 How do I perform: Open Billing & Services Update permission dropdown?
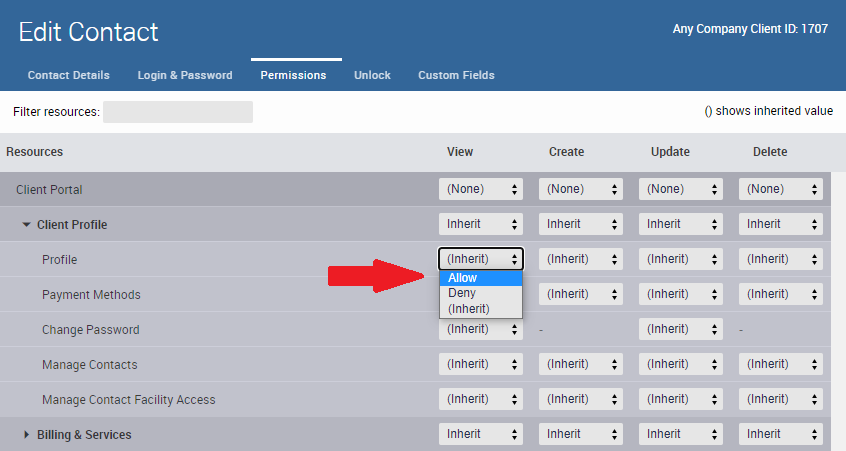(x=681, y=434)
